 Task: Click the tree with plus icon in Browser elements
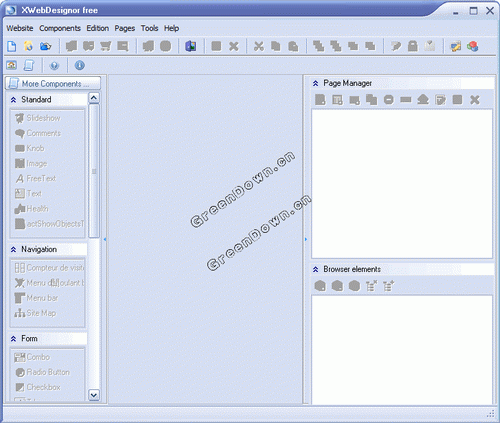coord(388,285)
